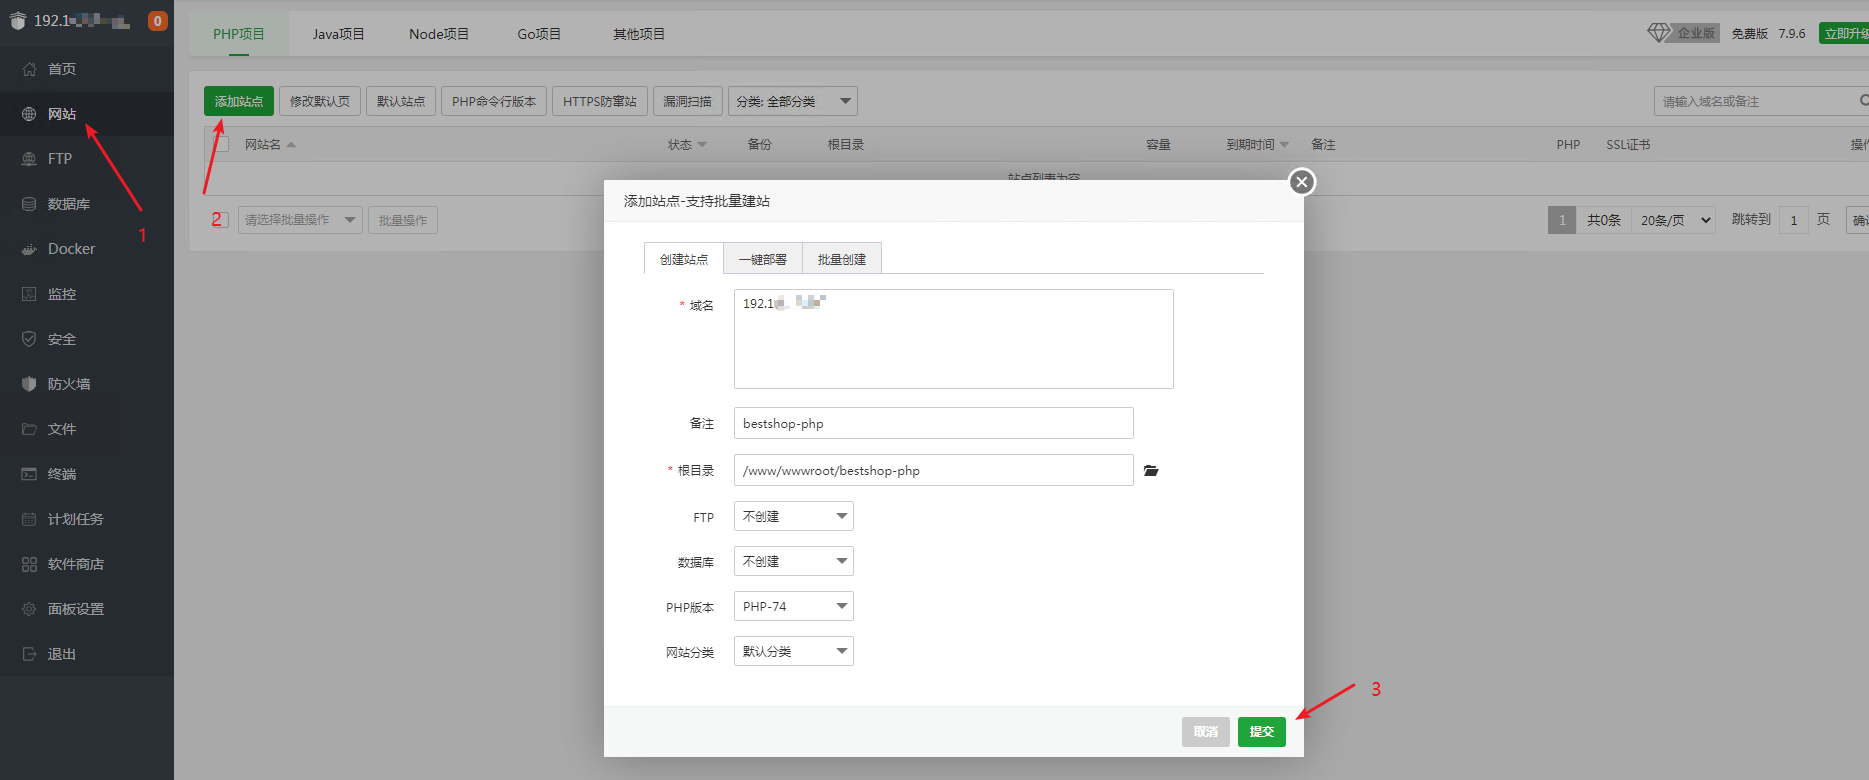Switch to the Java项目 tab
The width and height of the screenshot is (1869, 780).
tap(338, 34)
